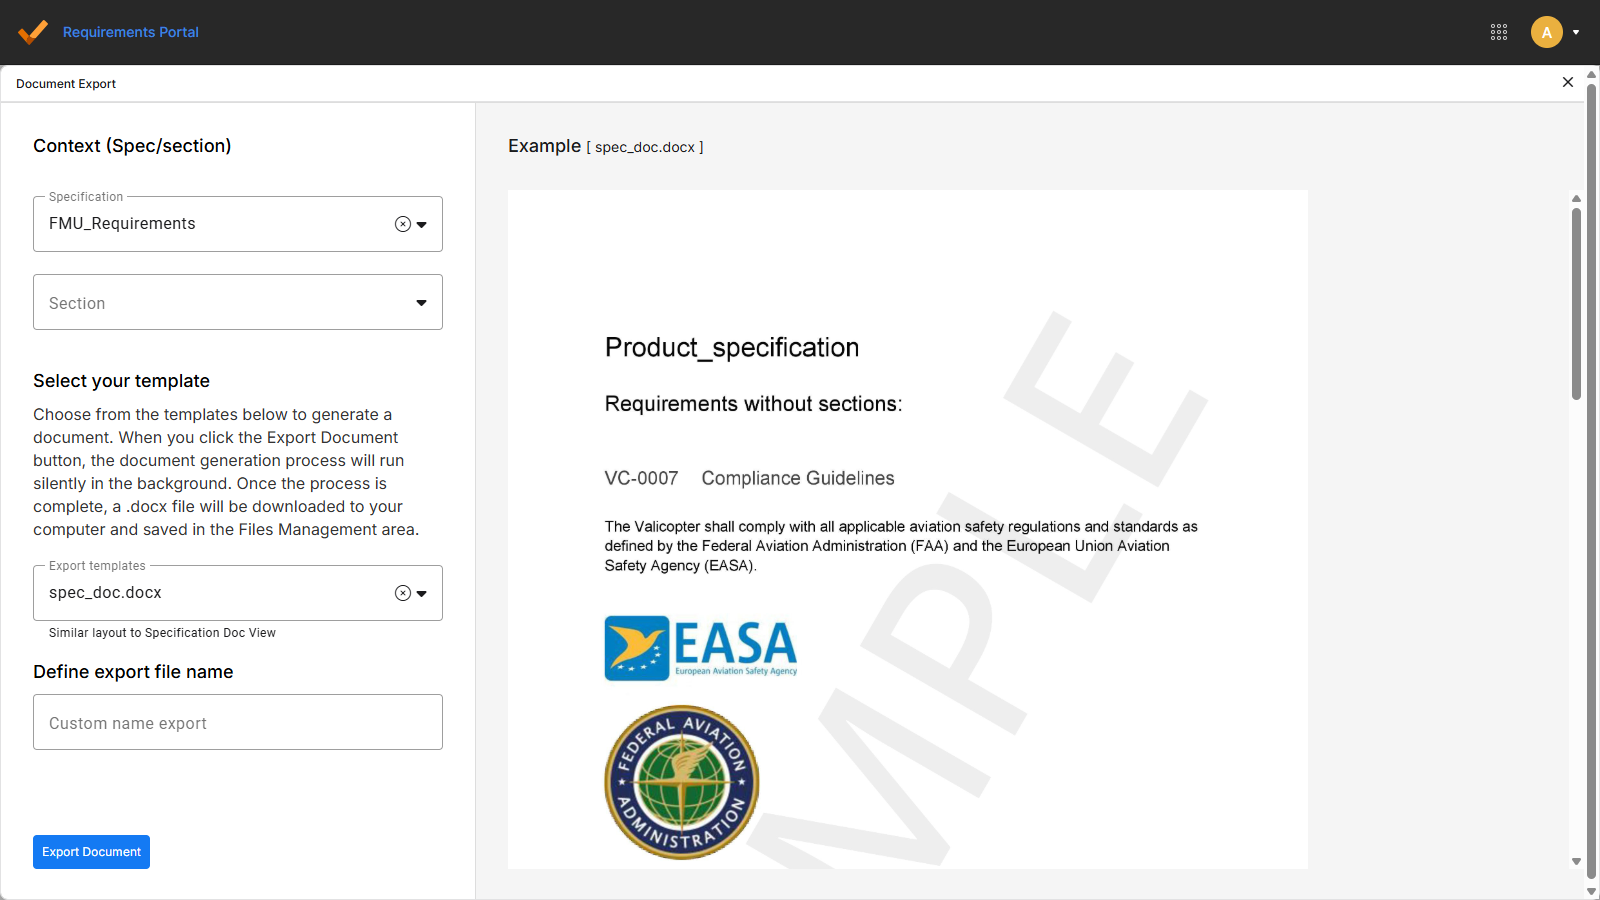Screen dimensions: 1600x900
Task: Expand the account menu arrow
Action: coord(1575,32)
